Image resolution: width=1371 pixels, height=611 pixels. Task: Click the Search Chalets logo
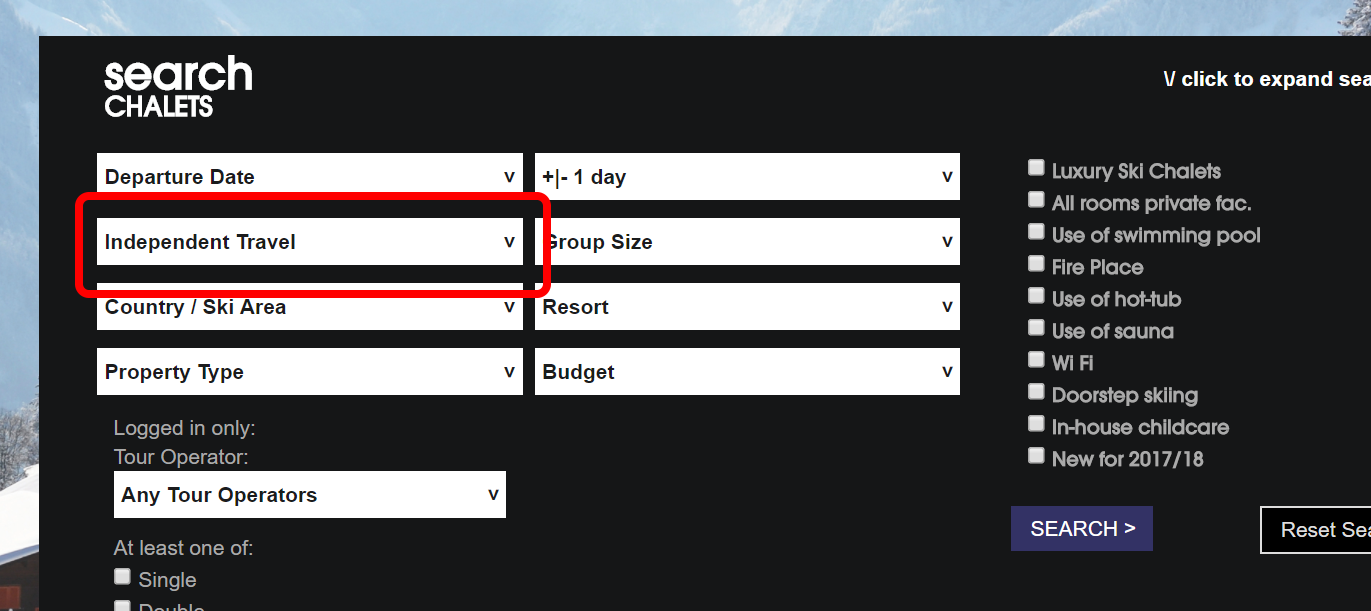tap(178, 87)
